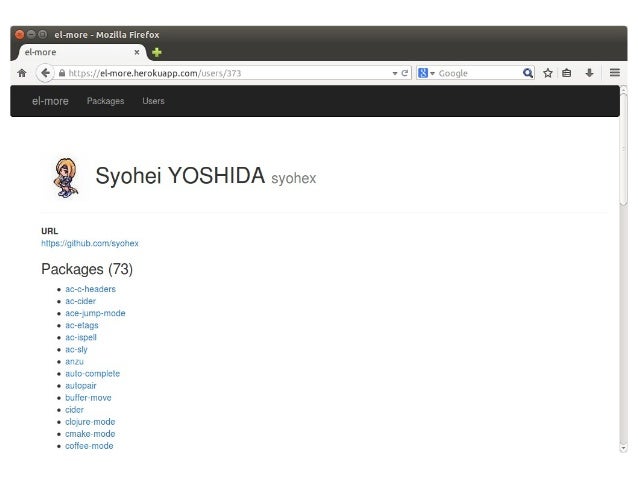This screenshot has height=479, width=638.
Task: Open Users in the navbar
Action: (x=153, y=101)
